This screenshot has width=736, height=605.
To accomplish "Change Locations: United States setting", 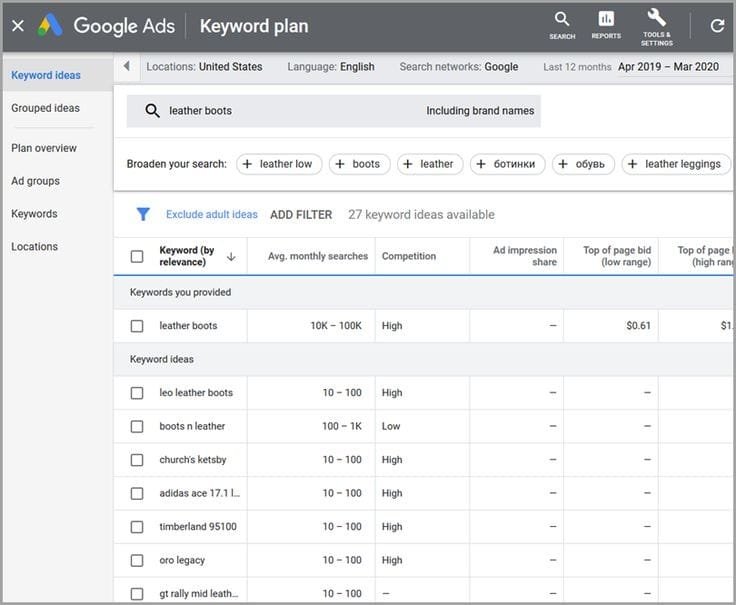I will pos(204,67).
